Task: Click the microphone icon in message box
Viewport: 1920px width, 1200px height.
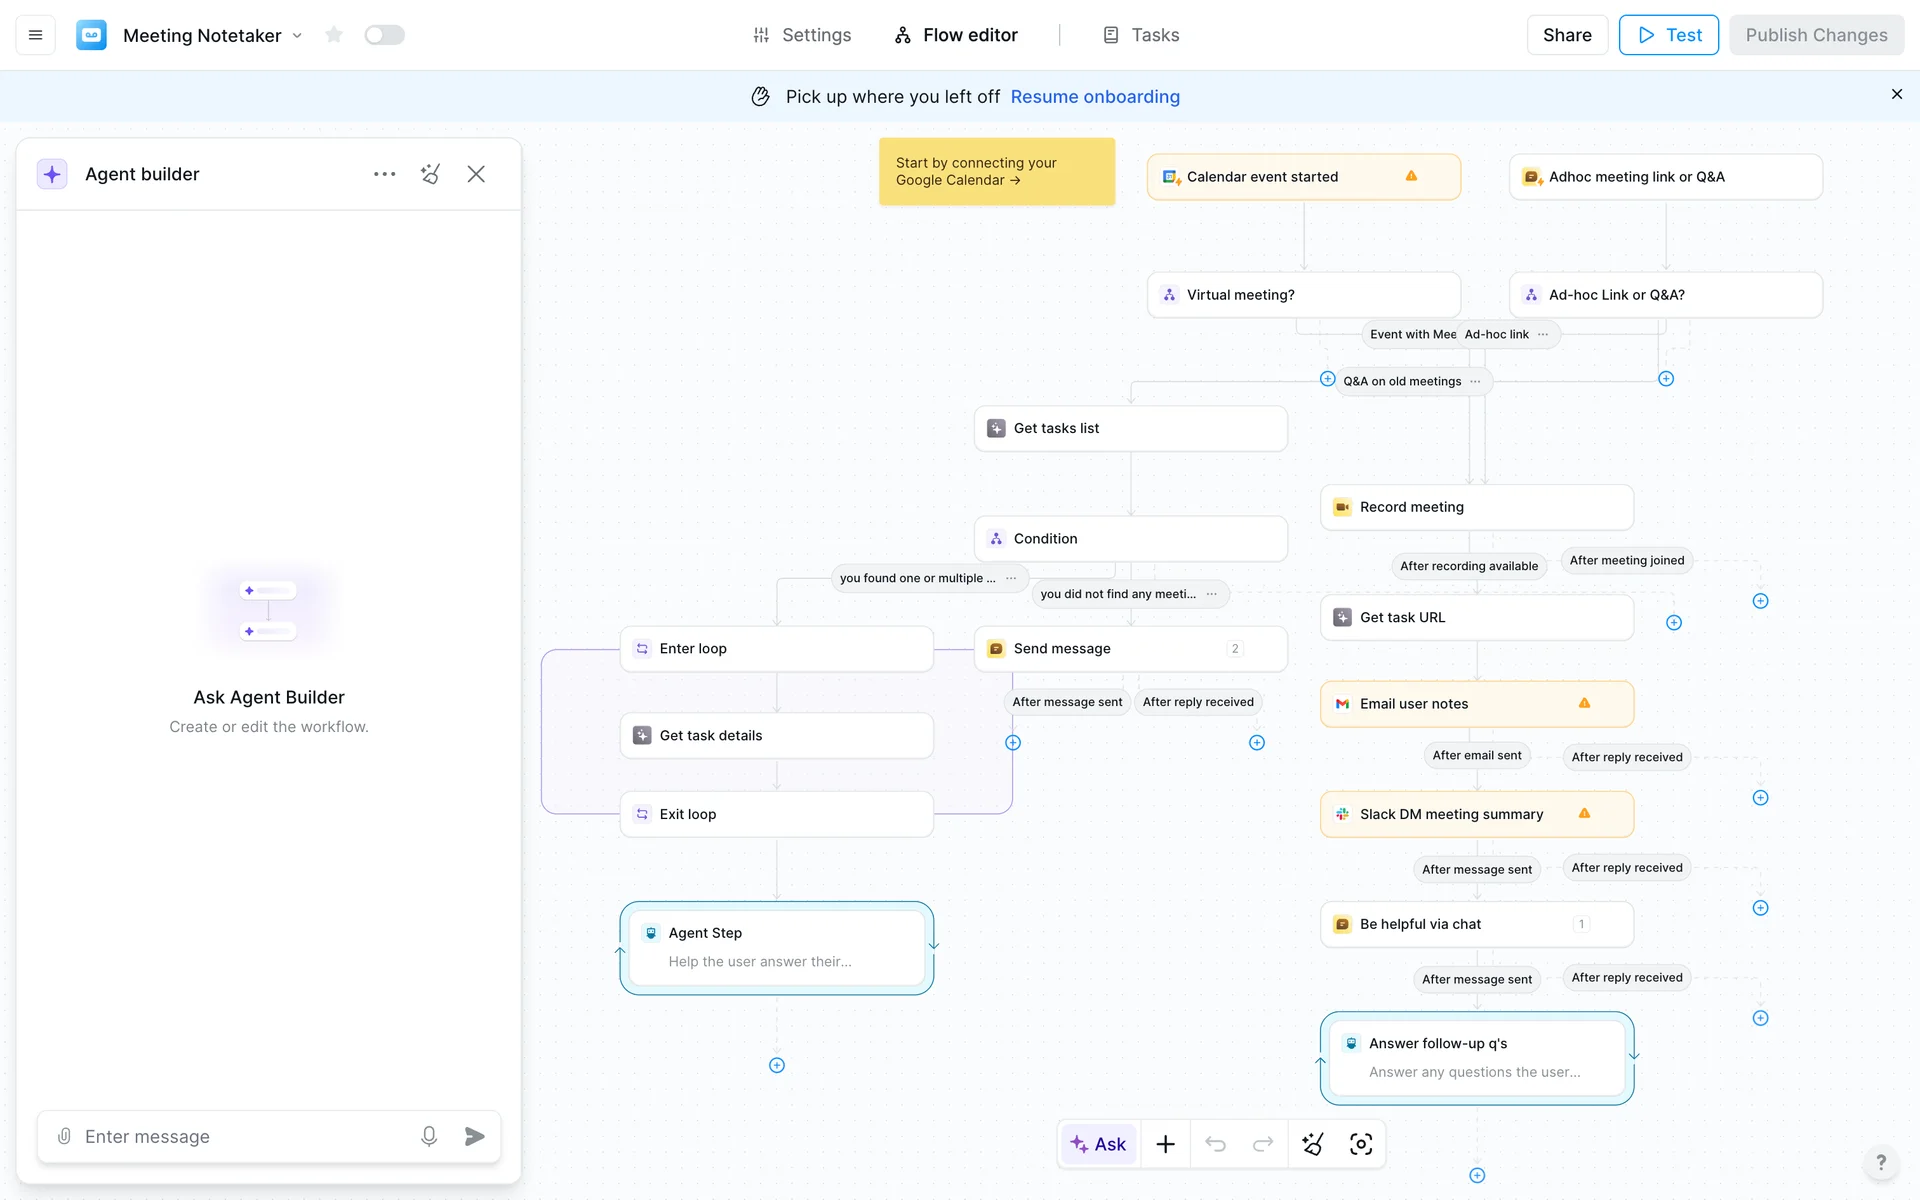Action: coord(429,1136)
